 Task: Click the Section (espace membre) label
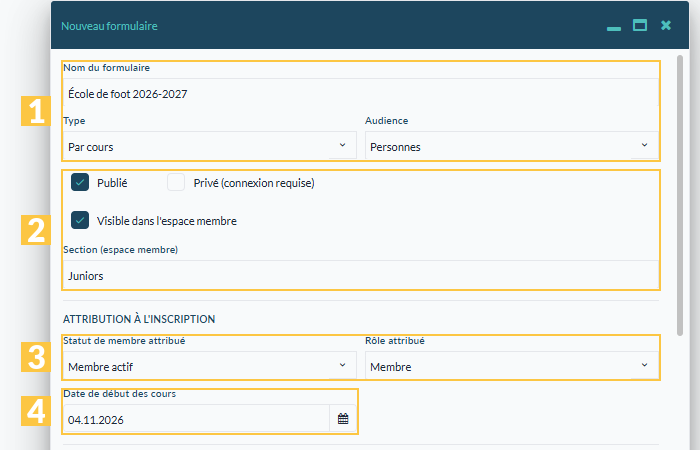point(121,250)
